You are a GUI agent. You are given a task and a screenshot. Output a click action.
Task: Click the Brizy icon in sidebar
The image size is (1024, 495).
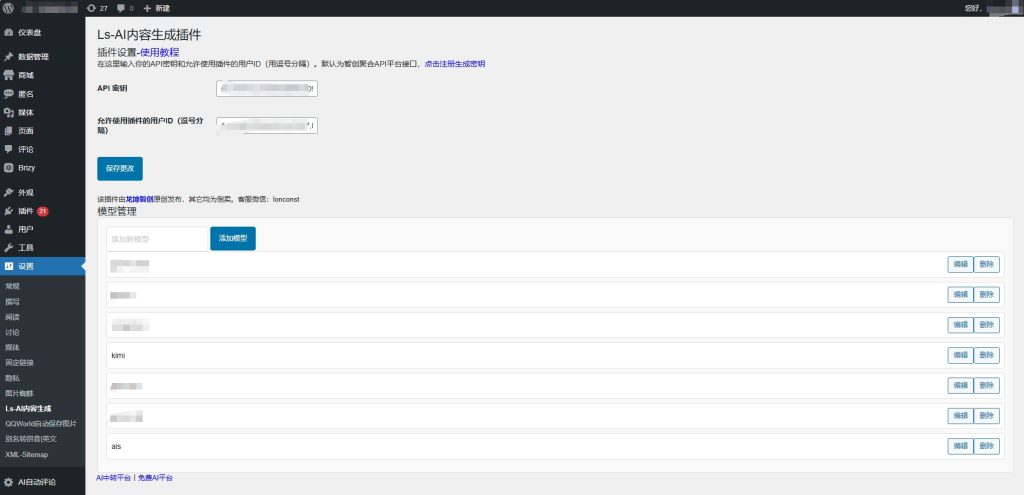[8, 168]
